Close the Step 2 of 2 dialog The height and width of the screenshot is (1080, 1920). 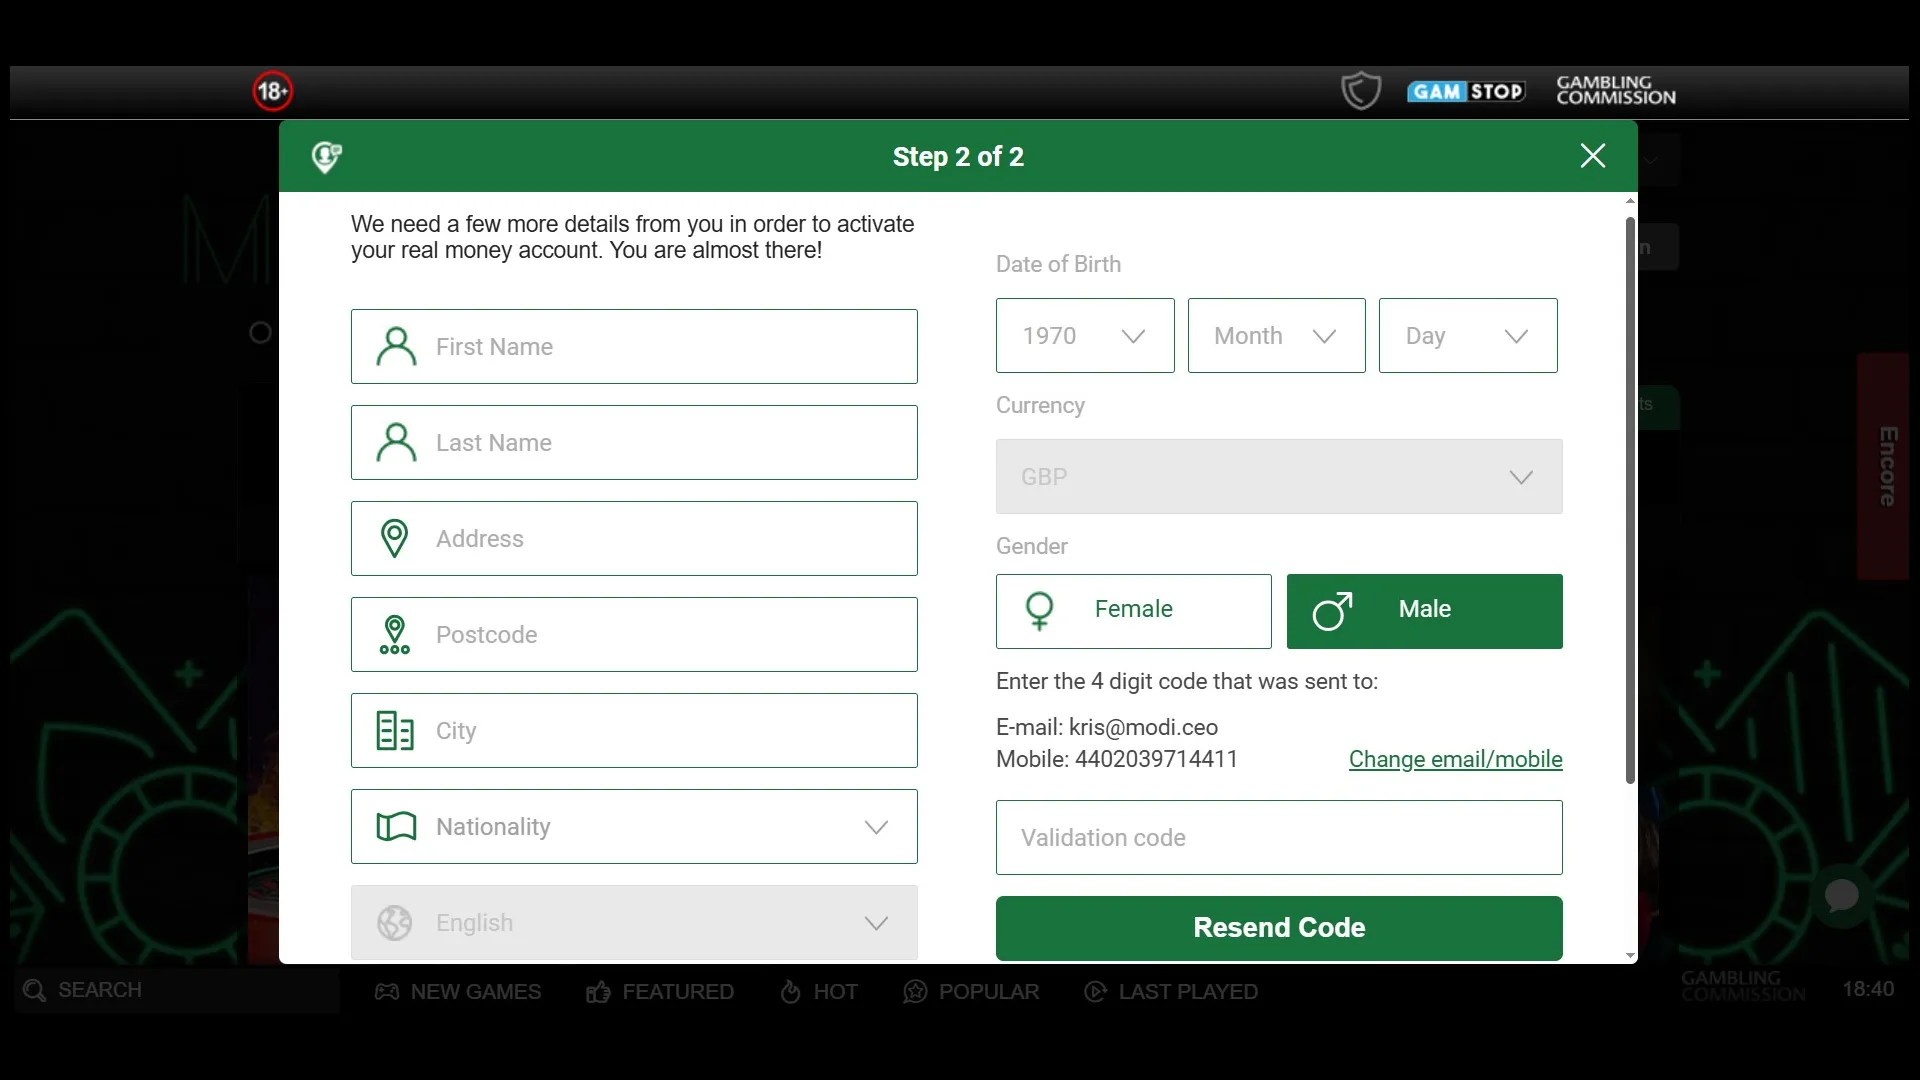pos(1593,156)
